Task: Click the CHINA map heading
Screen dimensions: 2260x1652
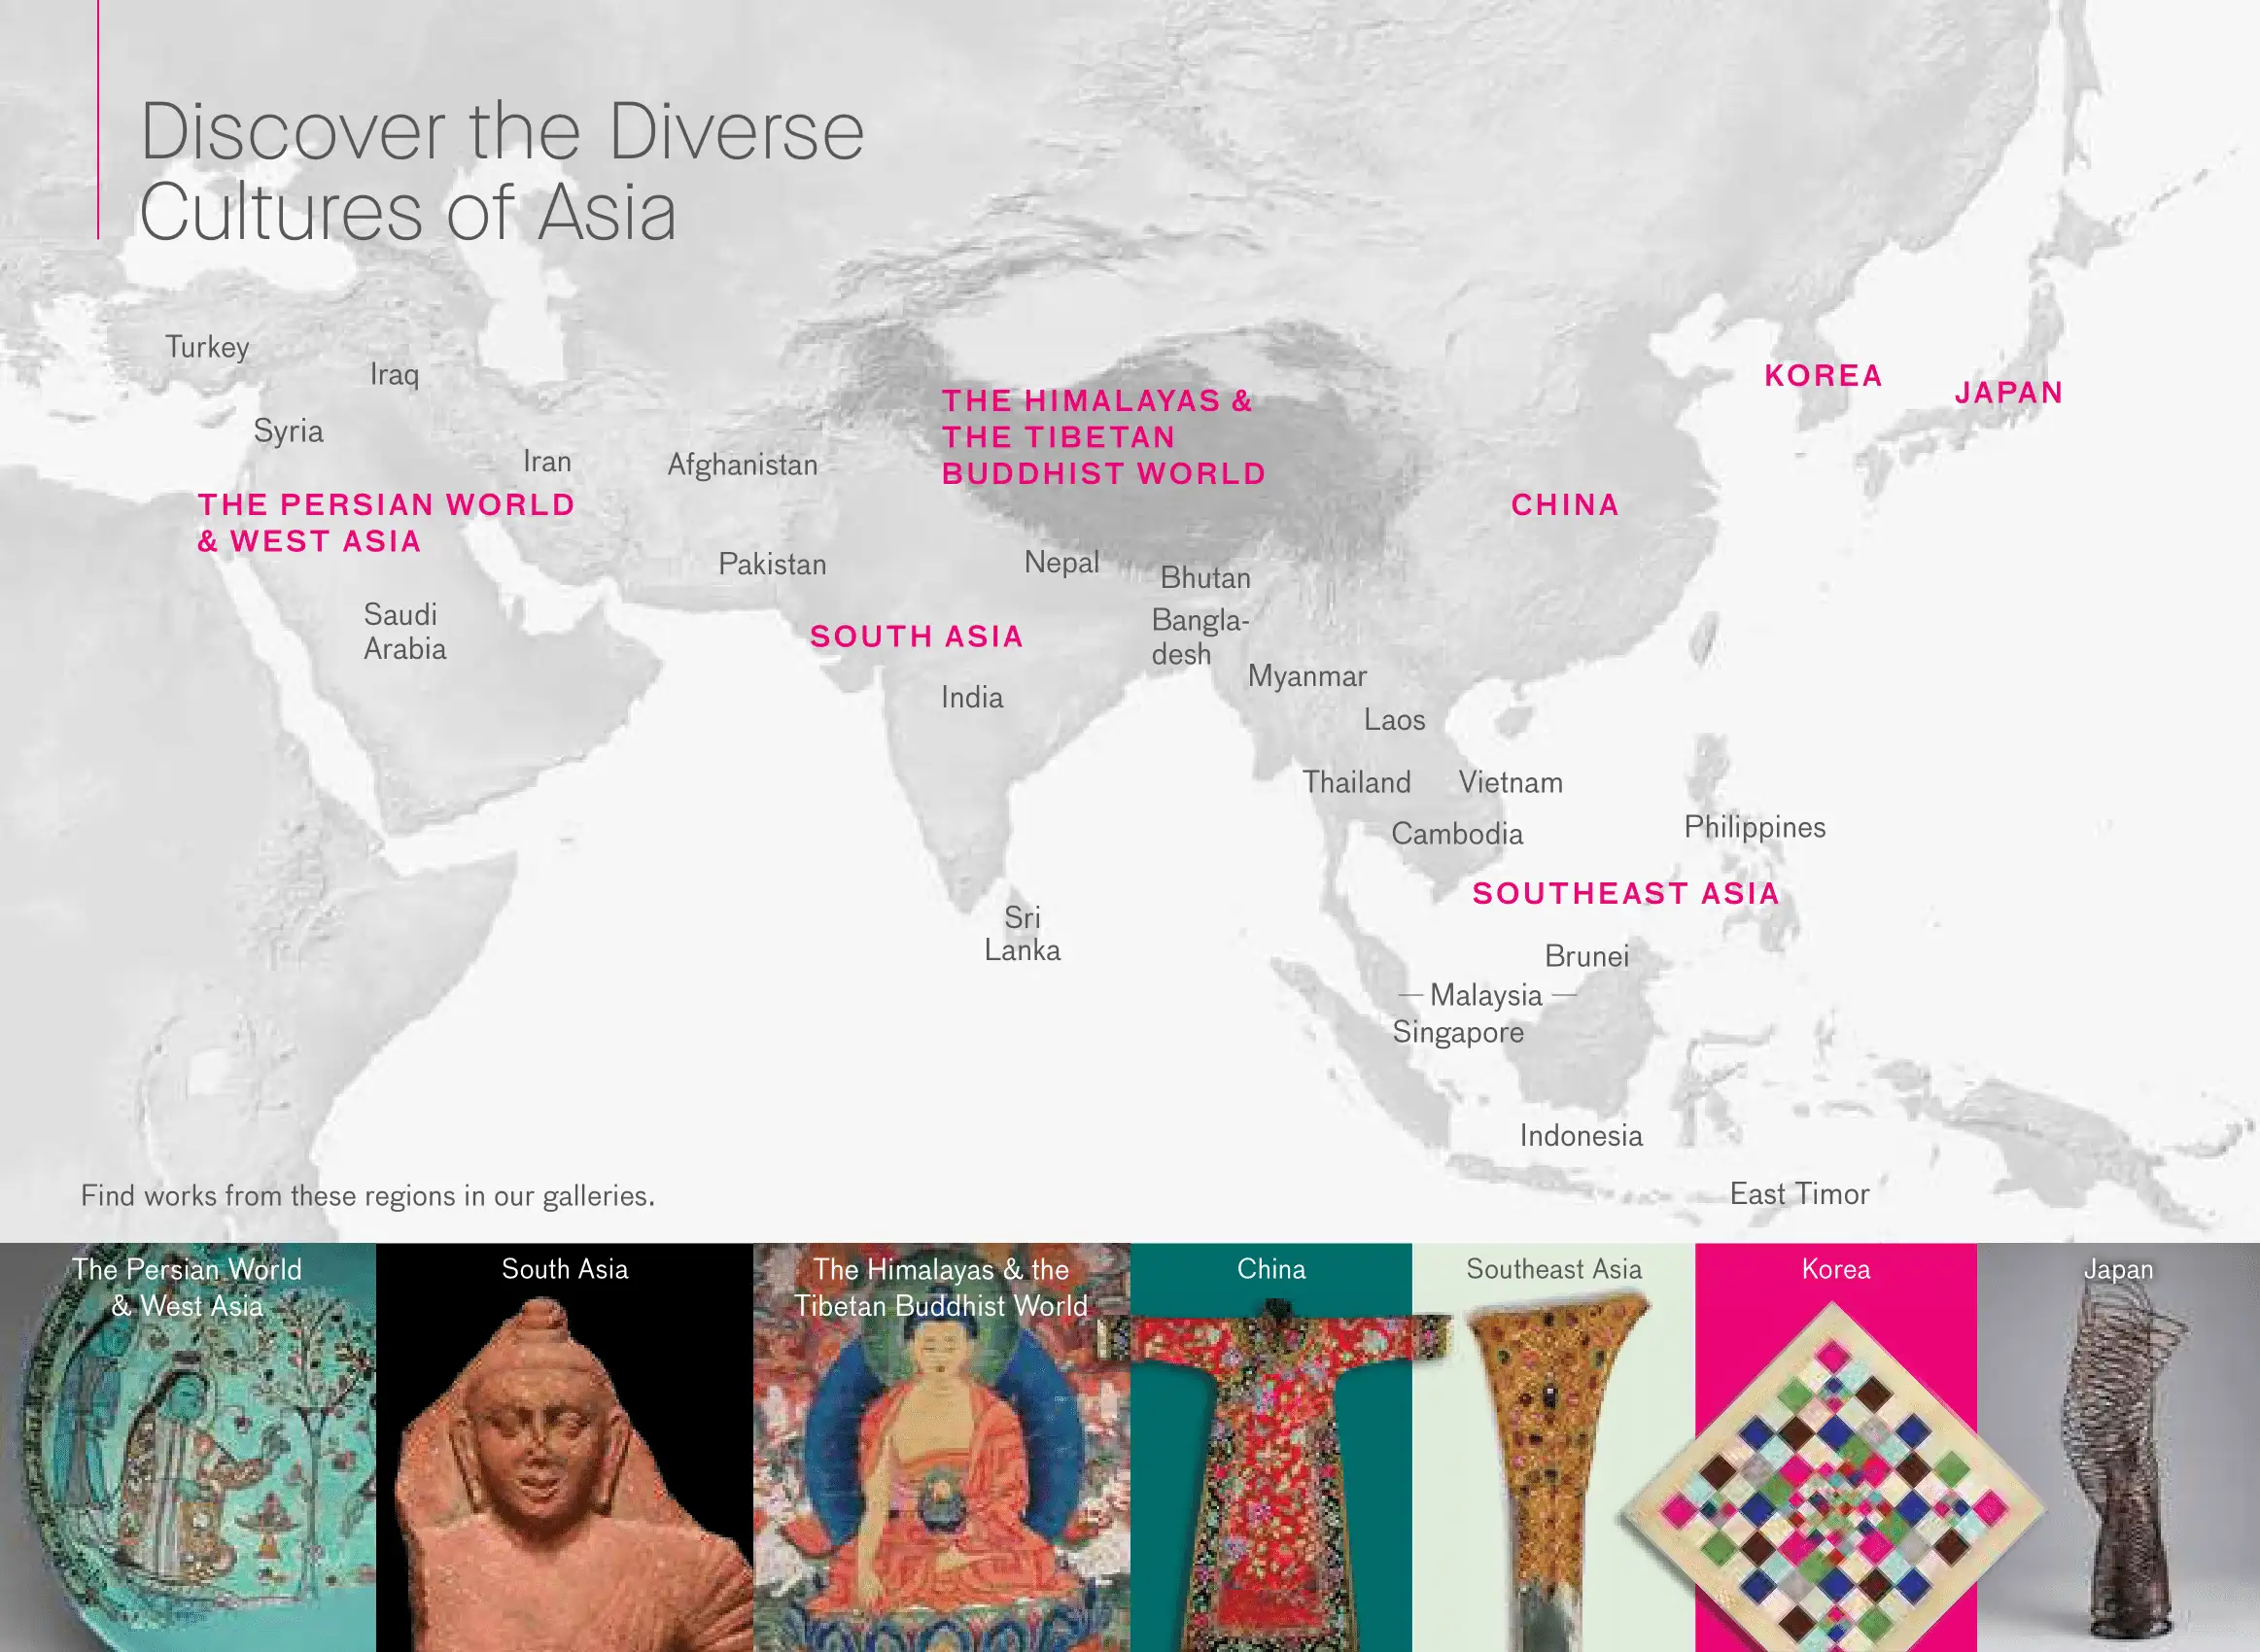Action: pos(1565,505)
